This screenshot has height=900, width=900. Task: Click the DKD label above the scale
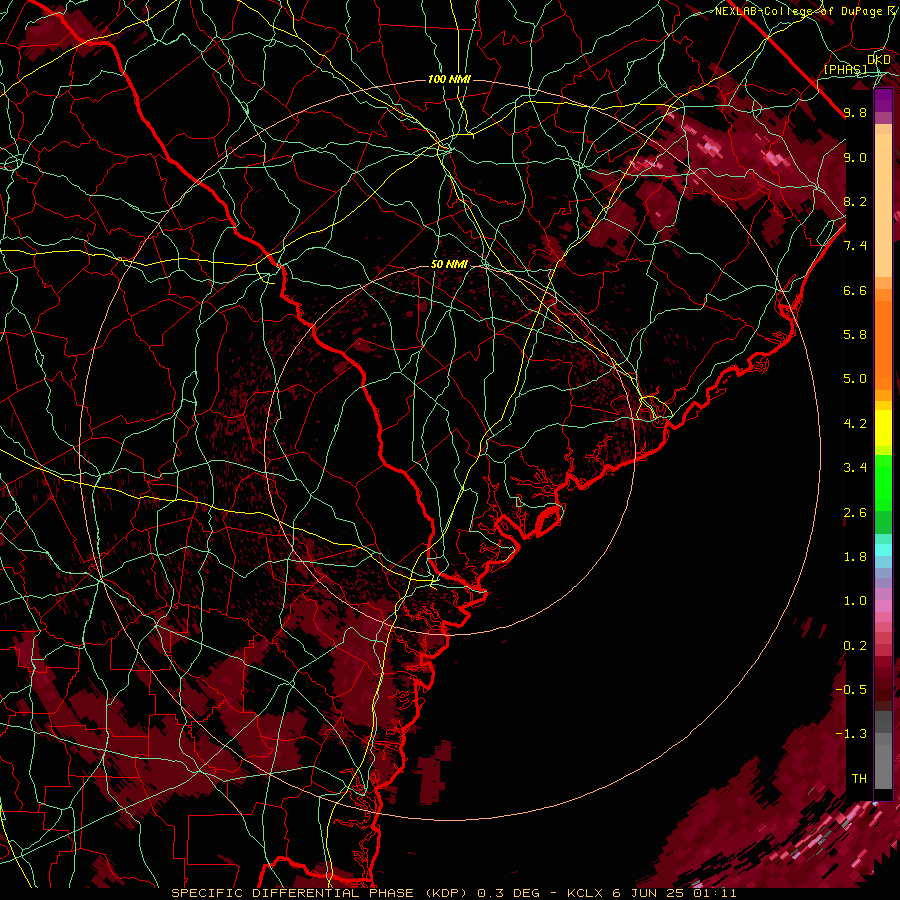click(879, 60)
